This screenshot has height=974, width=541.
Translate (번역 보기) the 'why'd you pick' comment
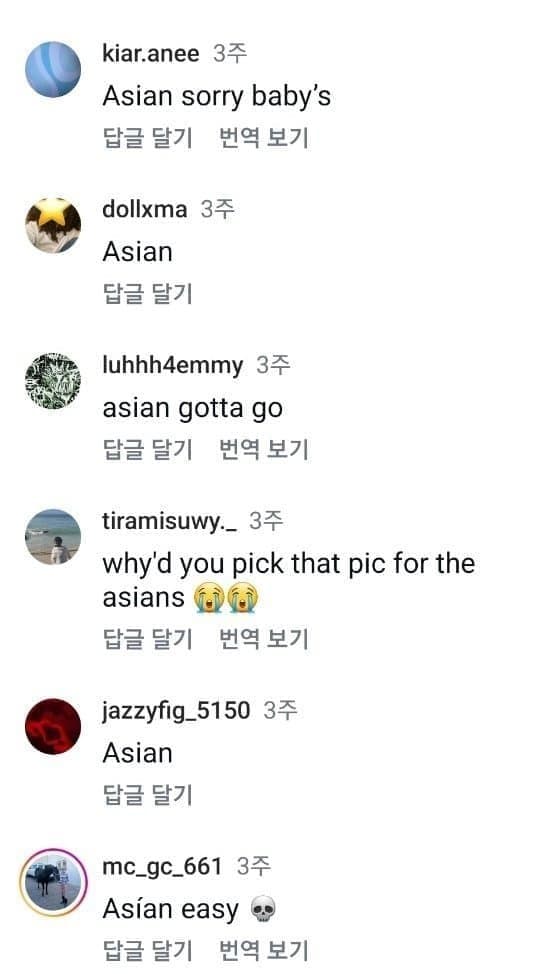263,639
